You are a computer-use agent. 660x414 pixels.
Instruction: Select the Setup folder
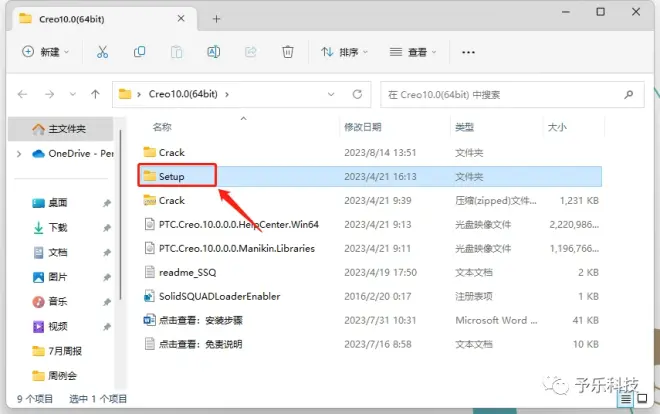[370, 176]
